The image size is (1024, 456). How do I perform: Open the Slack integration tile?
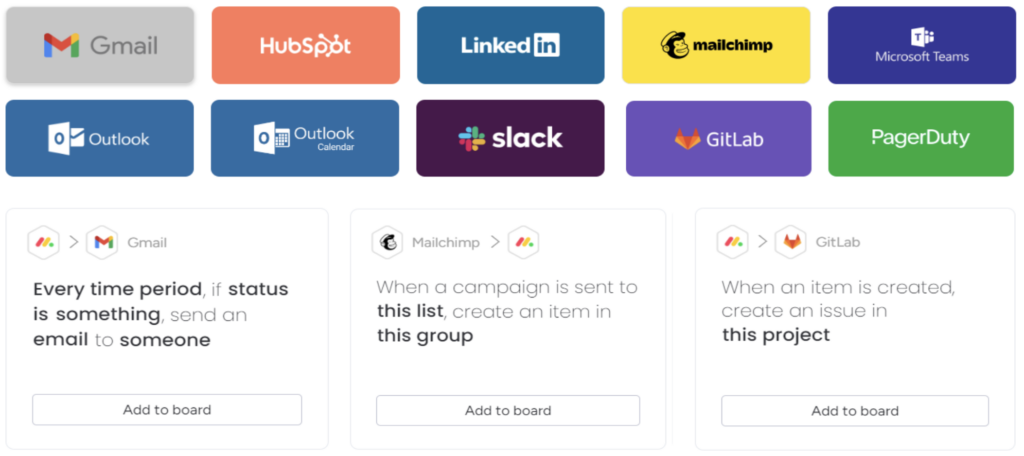click(510, 138)
